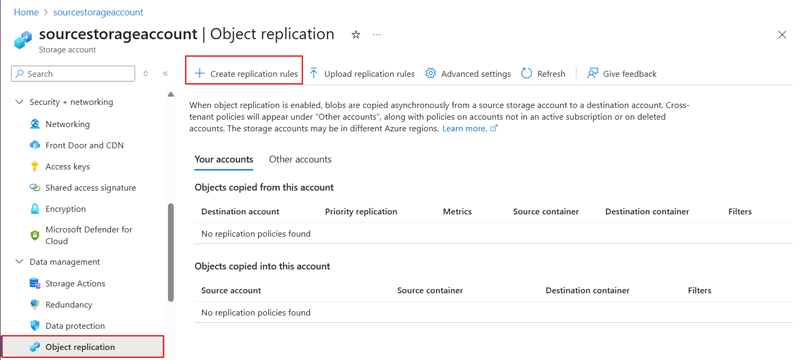Click the Priority replication column header
Screen dimensions: 800x360
point(361,211)
